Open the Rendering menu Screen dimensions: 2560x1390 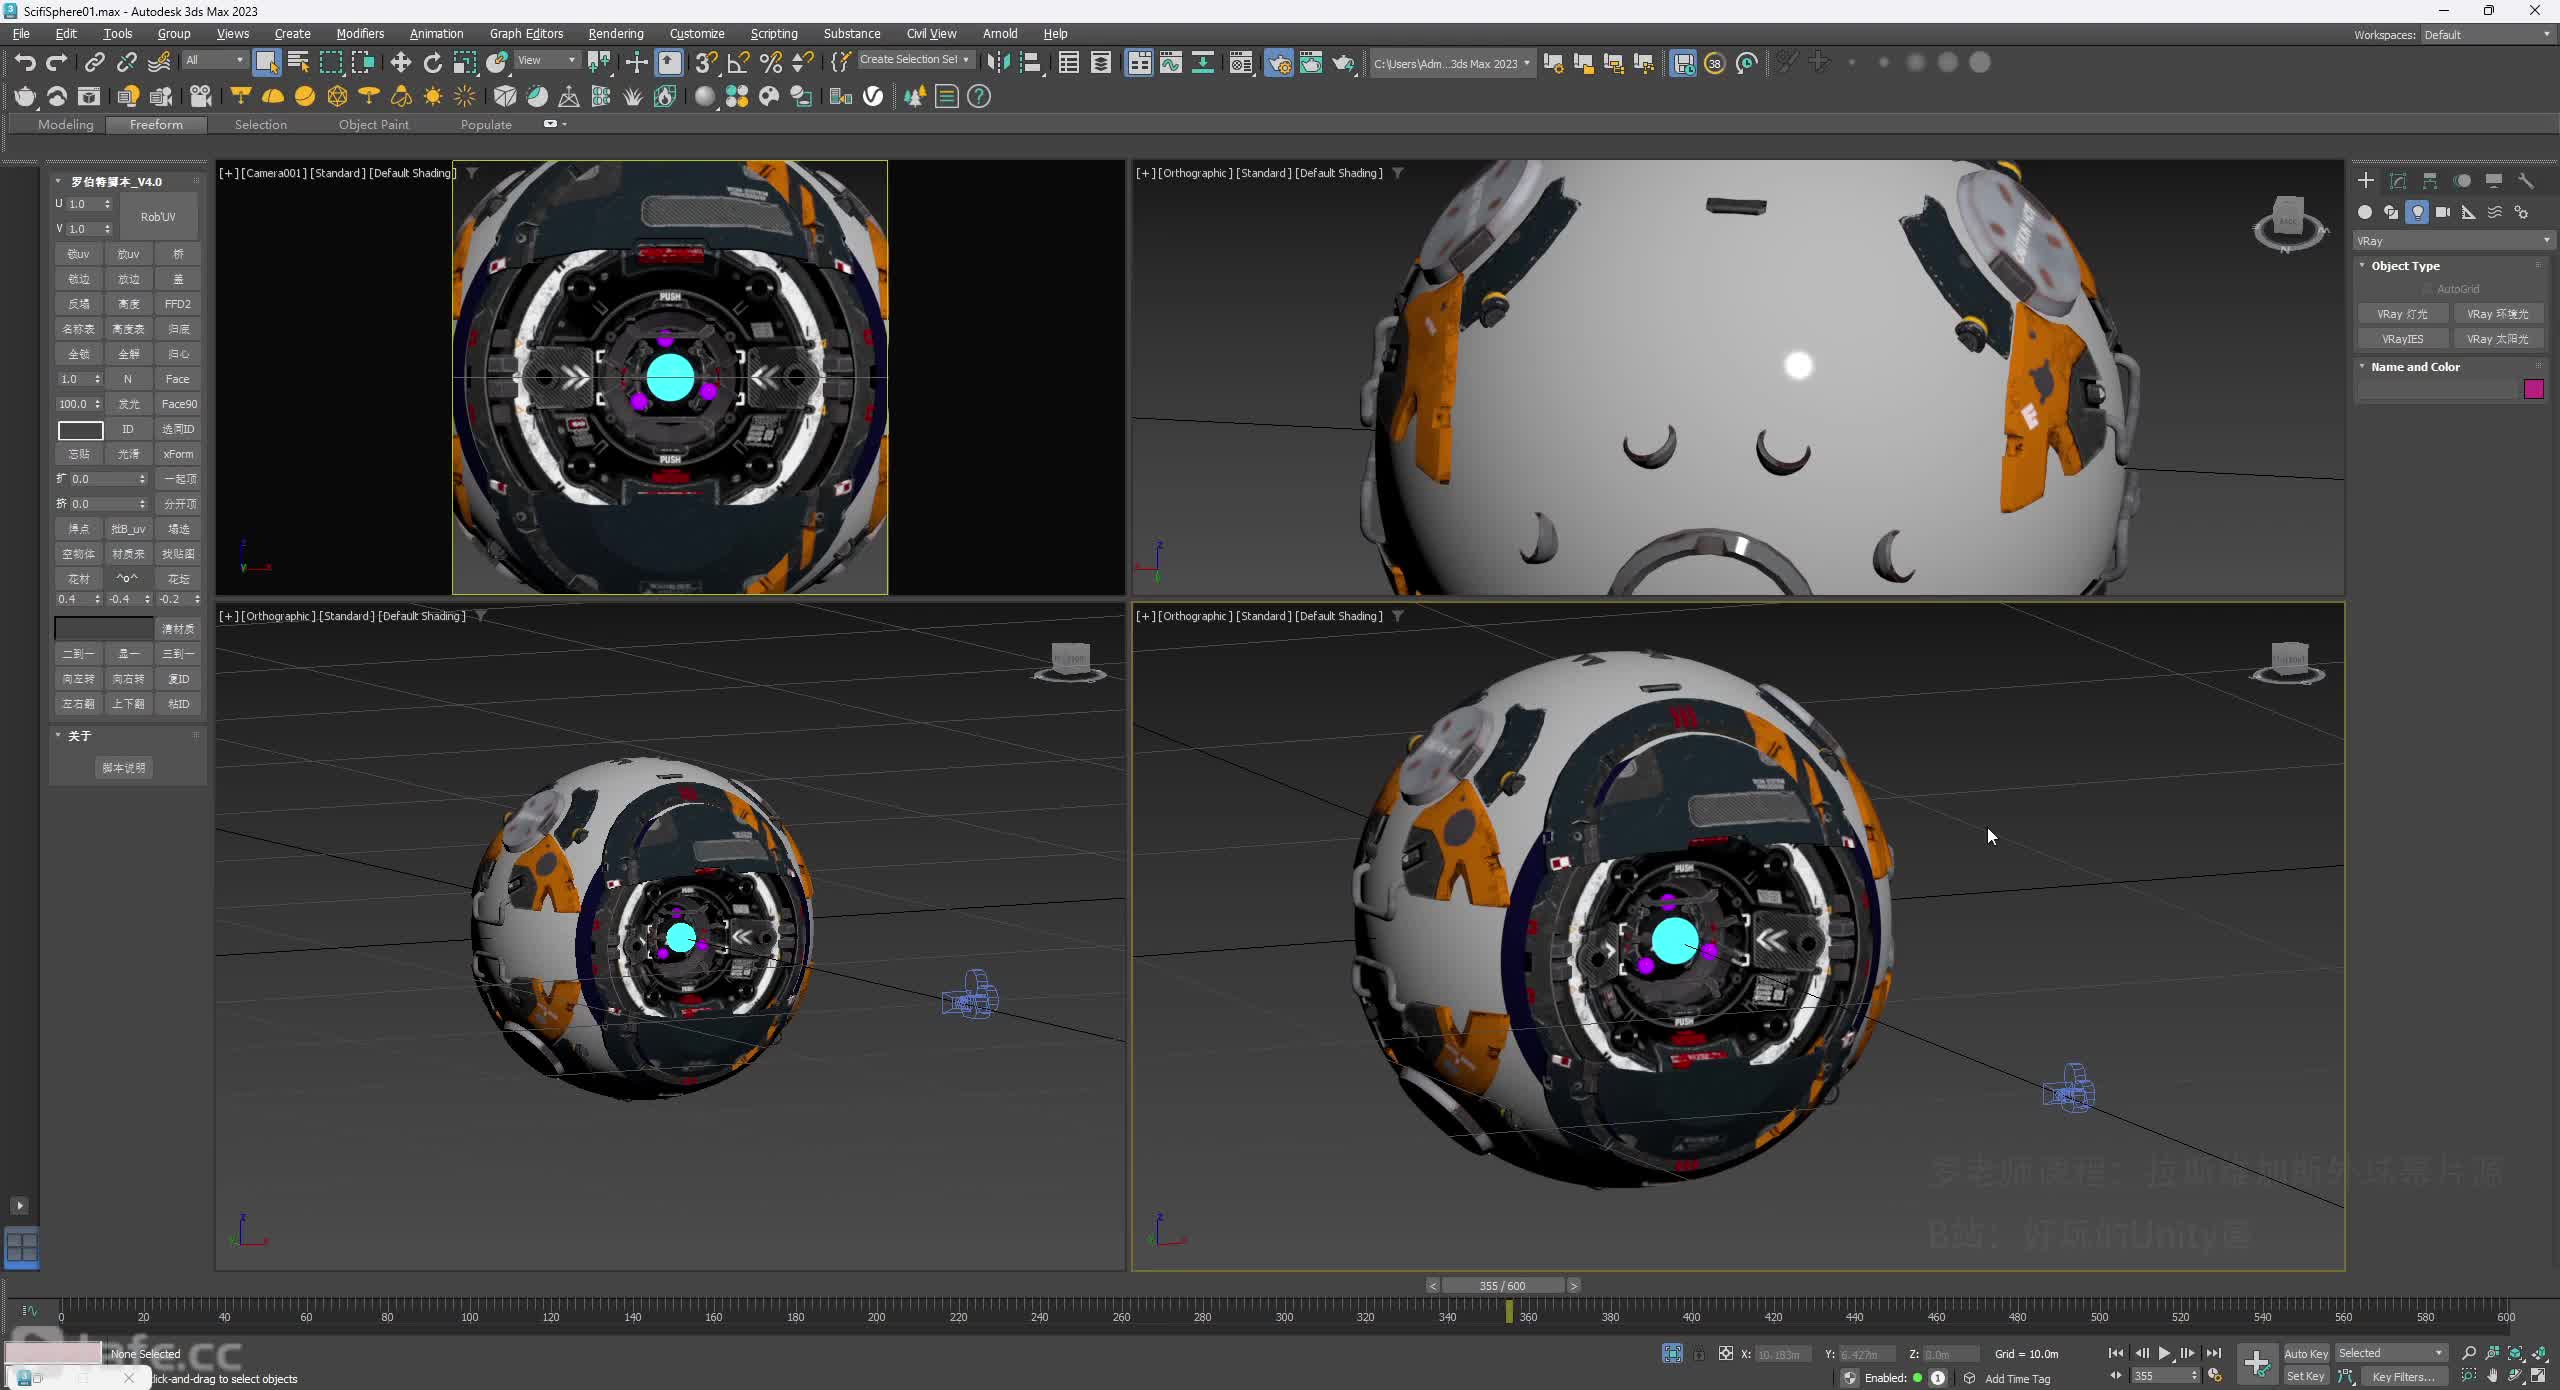point(616,34)
